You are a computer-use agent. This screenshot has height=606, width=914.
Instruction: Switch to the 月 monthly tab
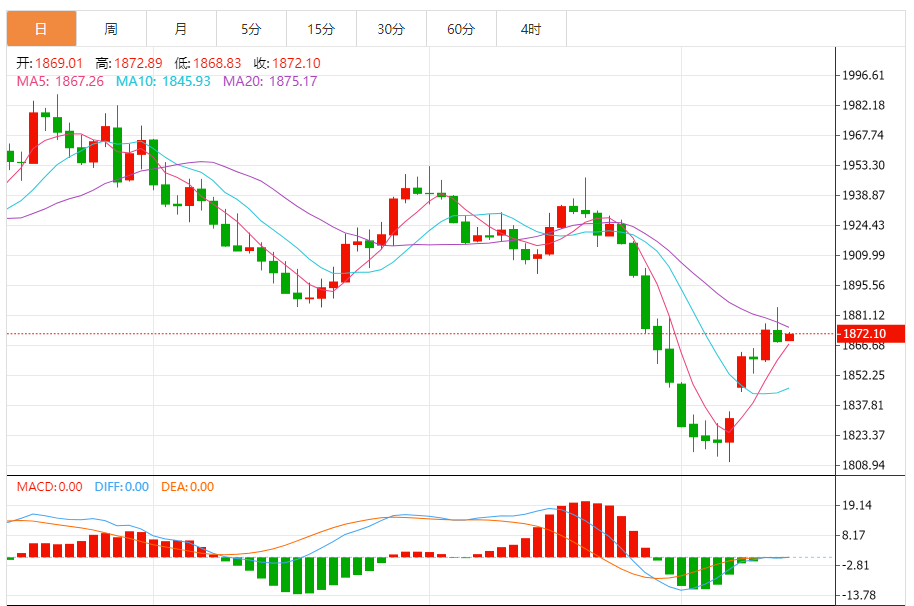[181, 29]
